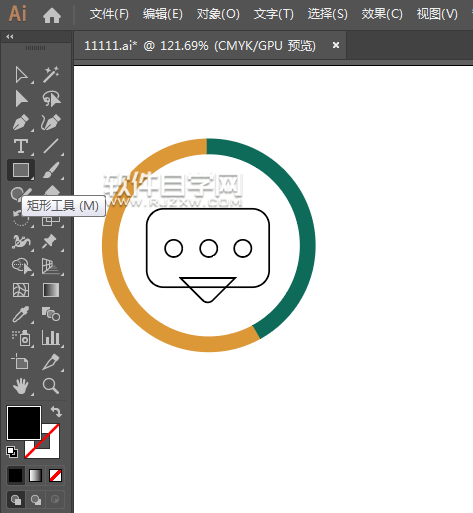Screen dimensions: 473x513
Task: Swap fill and stroke colors
Action: 56,412
